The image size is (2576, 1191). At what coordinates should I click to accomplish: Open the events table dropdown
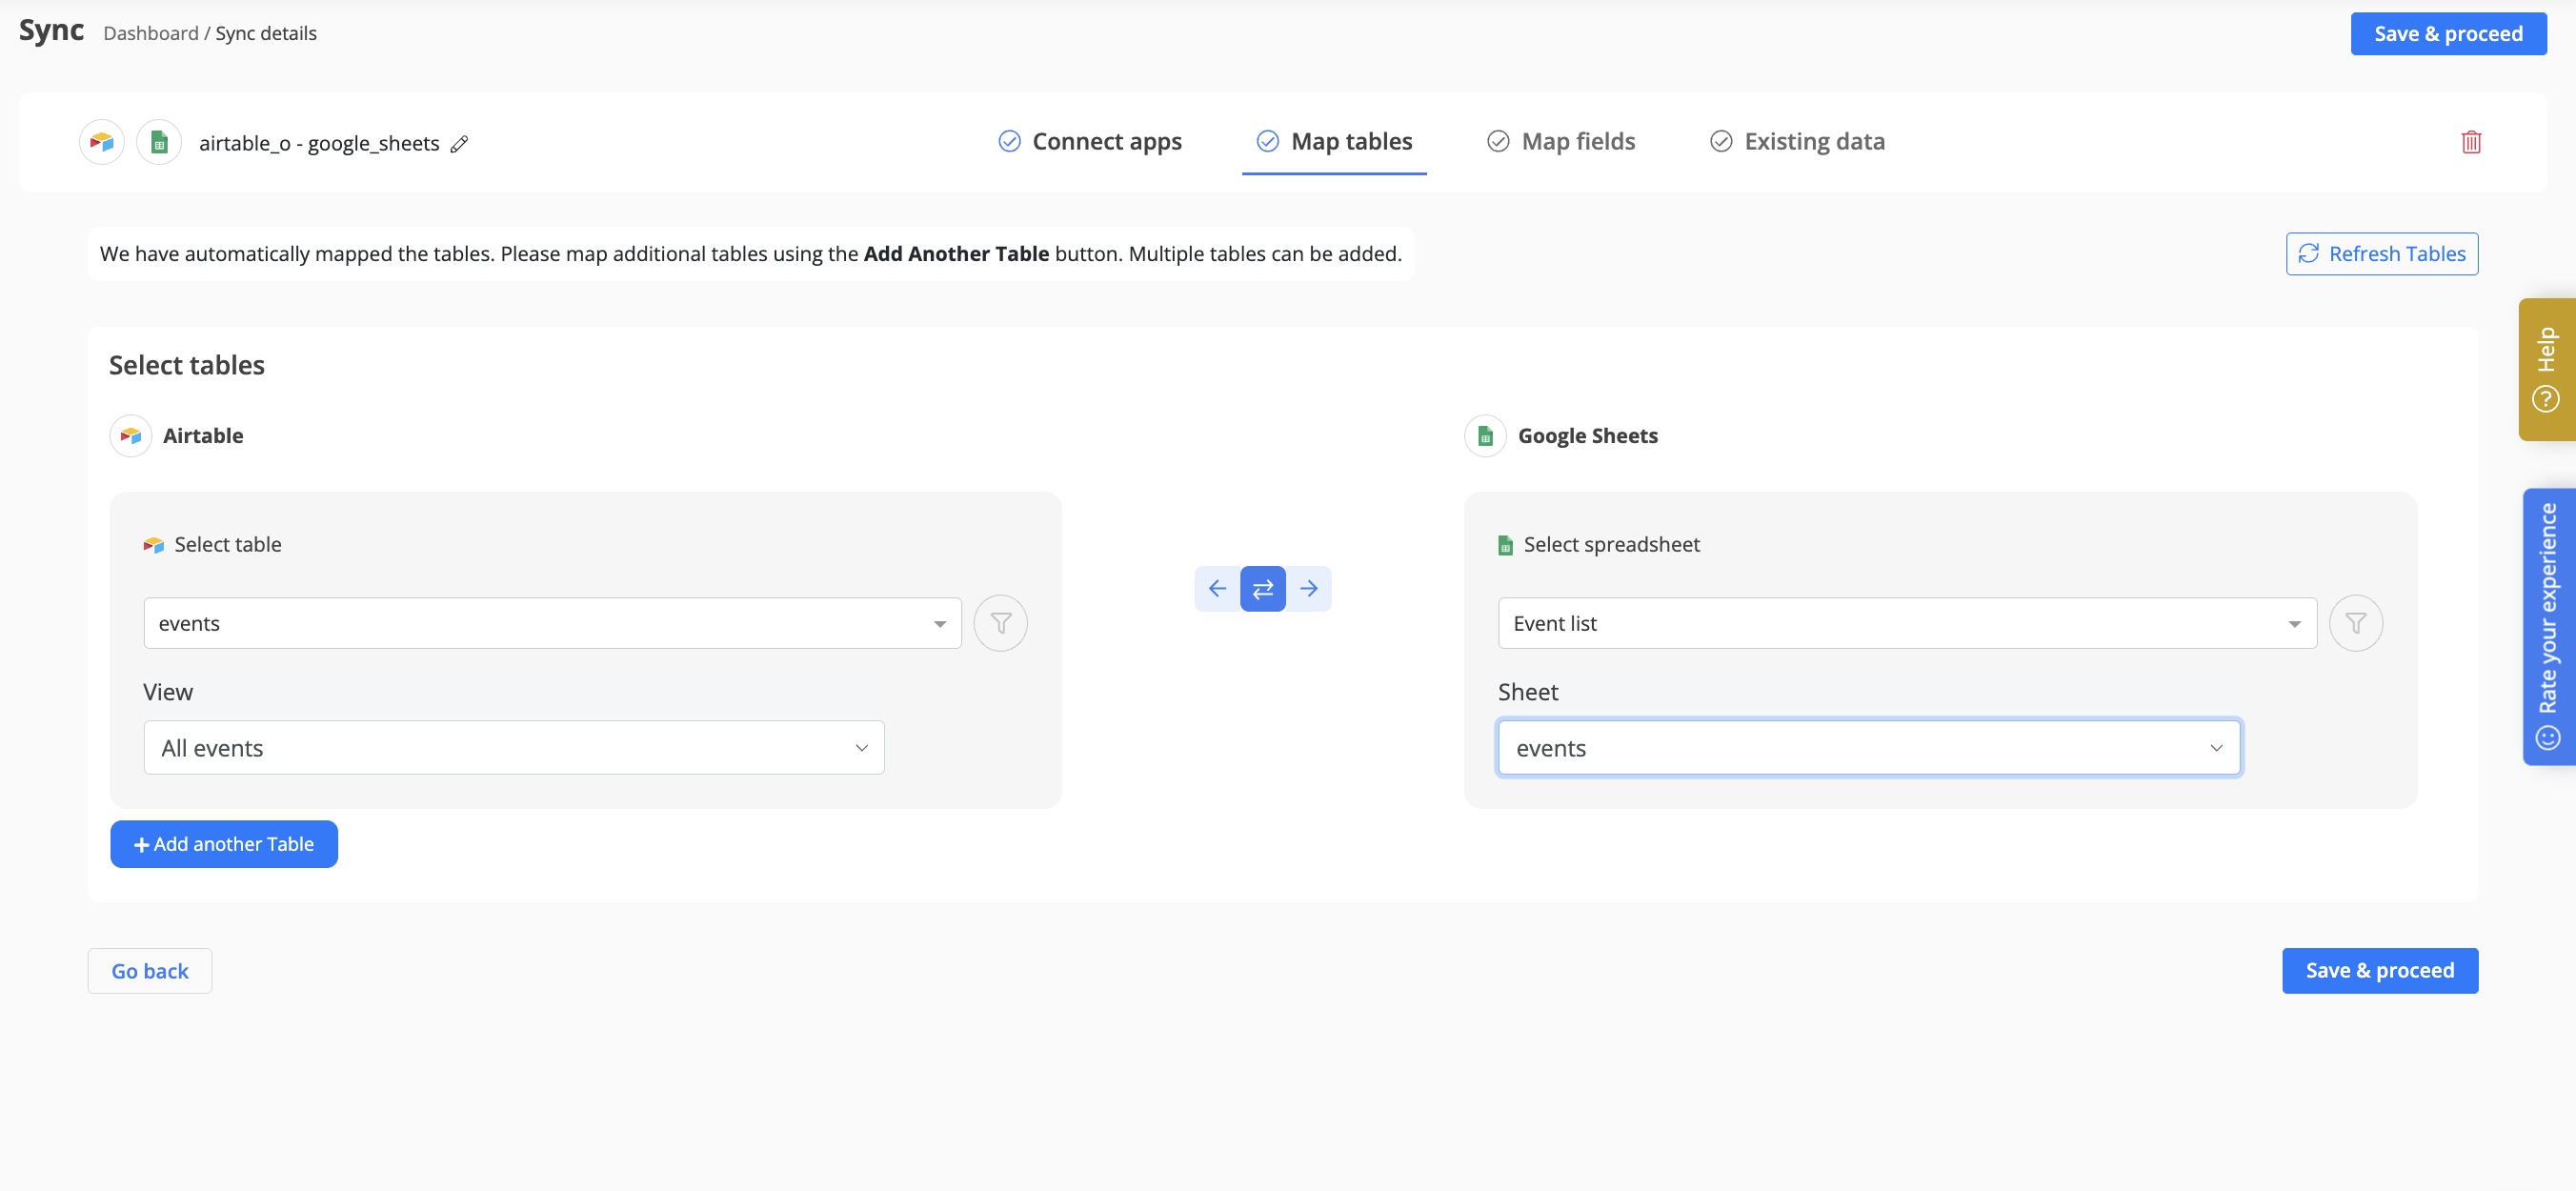[x=552, y=623]
